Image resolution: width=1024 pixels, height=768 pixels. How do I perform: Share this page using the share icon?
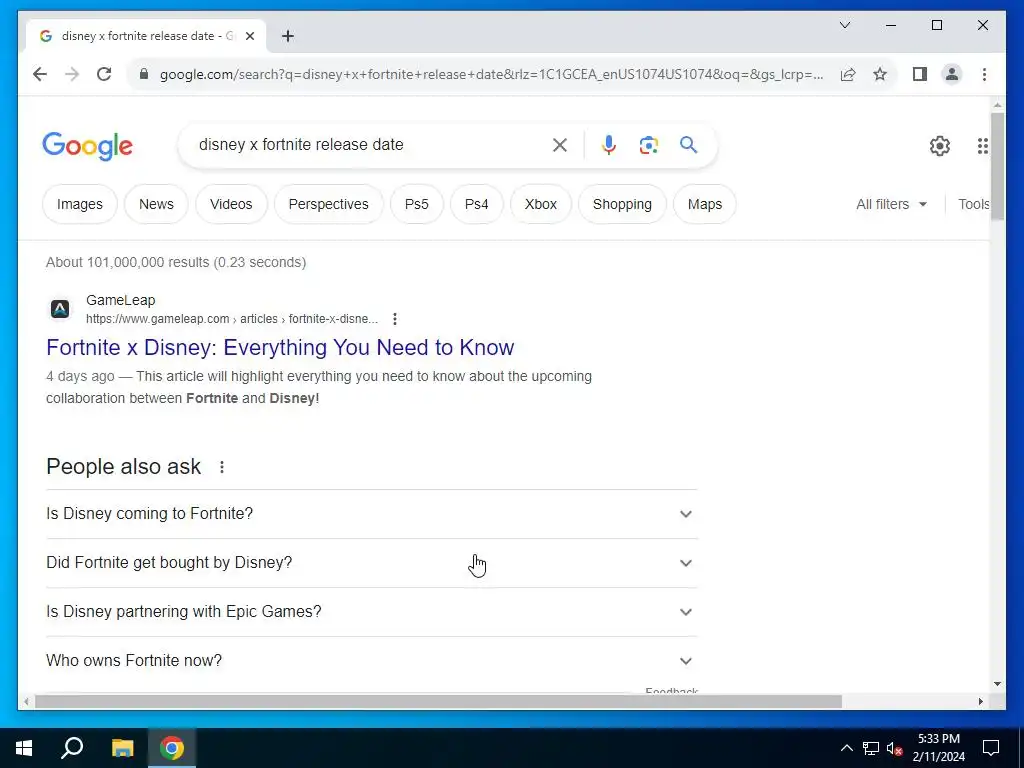tap(848, 74)
